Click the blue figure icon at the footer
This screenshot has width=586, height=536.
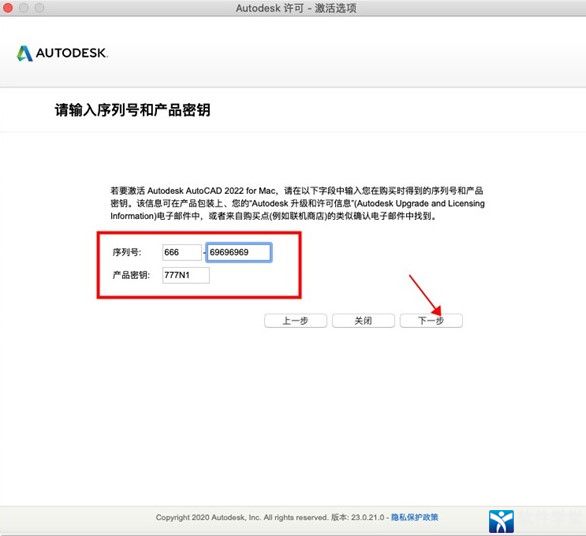pos(501,521)
